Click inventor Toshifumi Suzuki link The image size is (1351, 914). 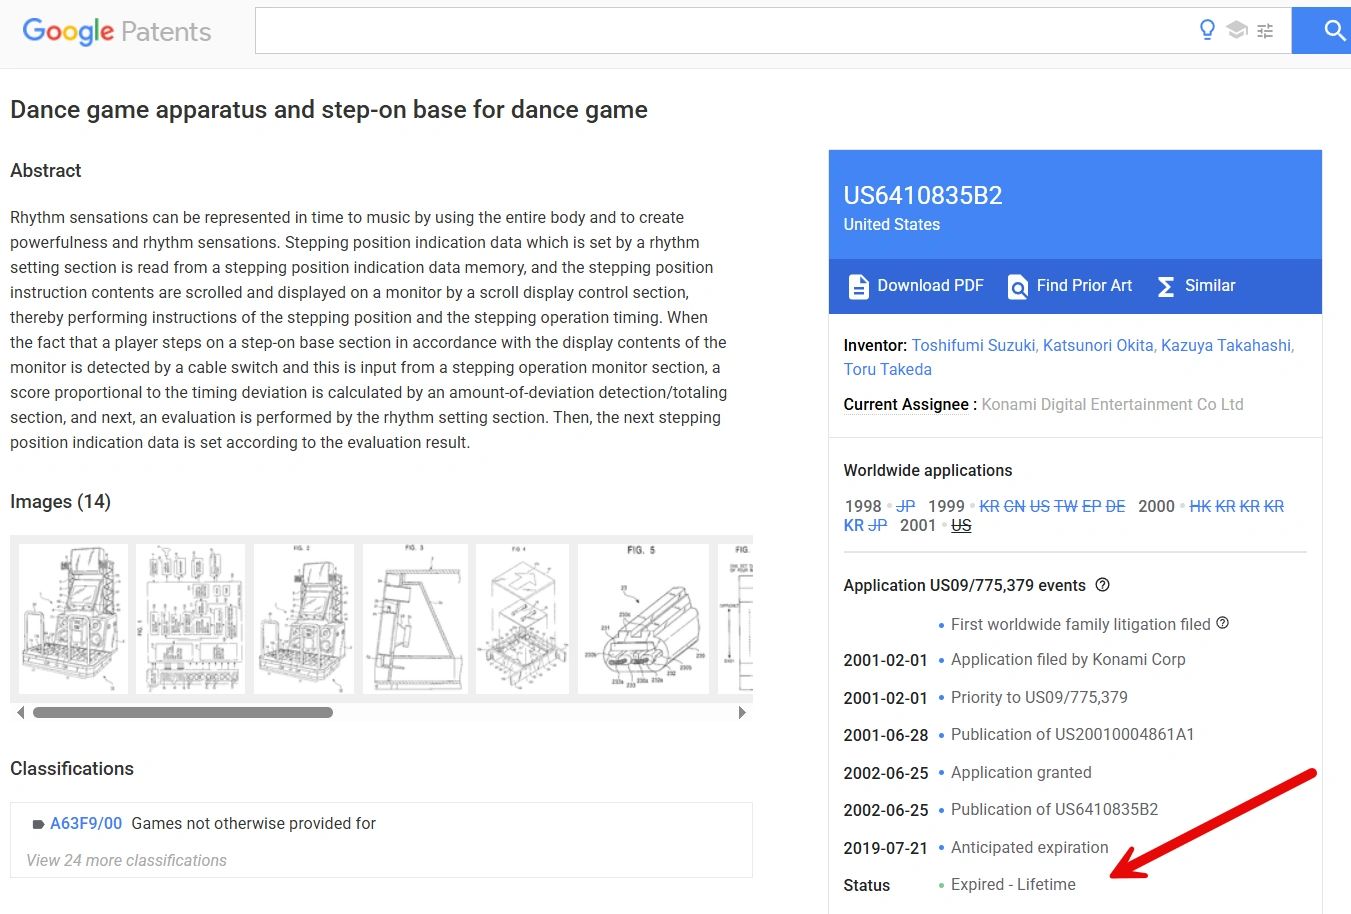974,345
